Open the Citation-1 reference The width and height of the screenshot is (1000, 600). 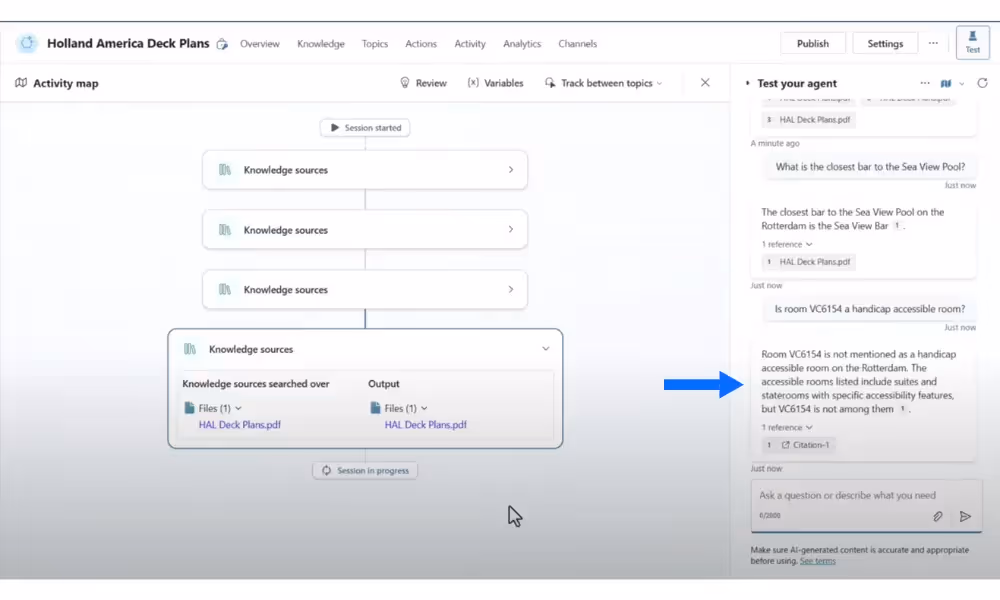pyautogui.click(x=798, y=445)
